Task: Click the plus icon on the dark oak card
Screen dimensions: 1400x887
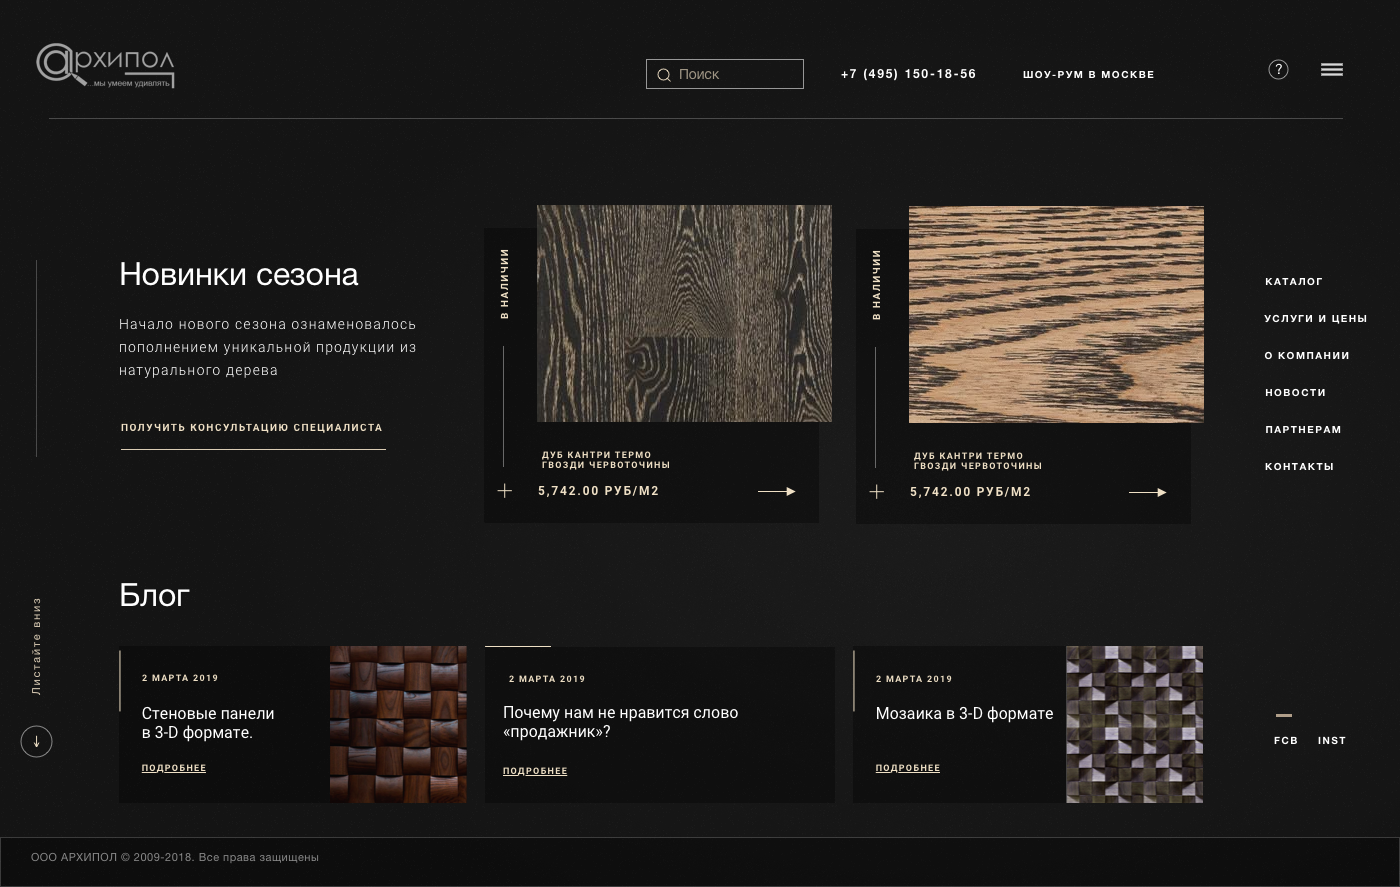Action: 505,491
